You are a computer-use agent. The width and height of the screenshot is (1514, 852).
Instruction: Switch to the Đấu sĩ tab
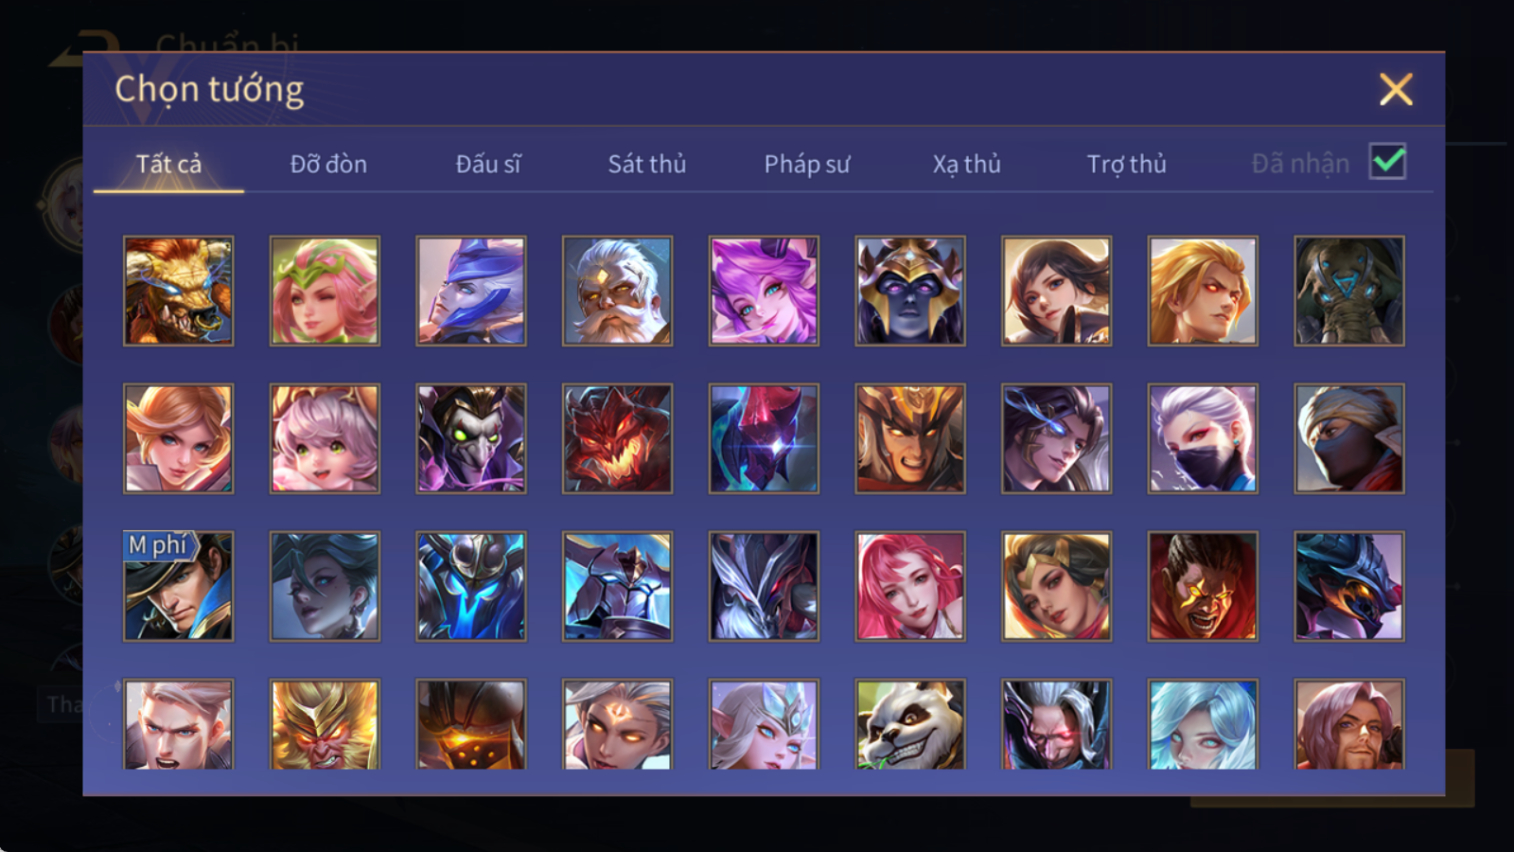(488, 164)
